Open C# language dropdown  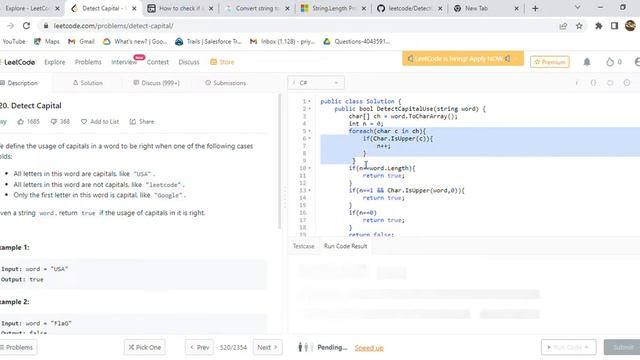click(316, 83)
